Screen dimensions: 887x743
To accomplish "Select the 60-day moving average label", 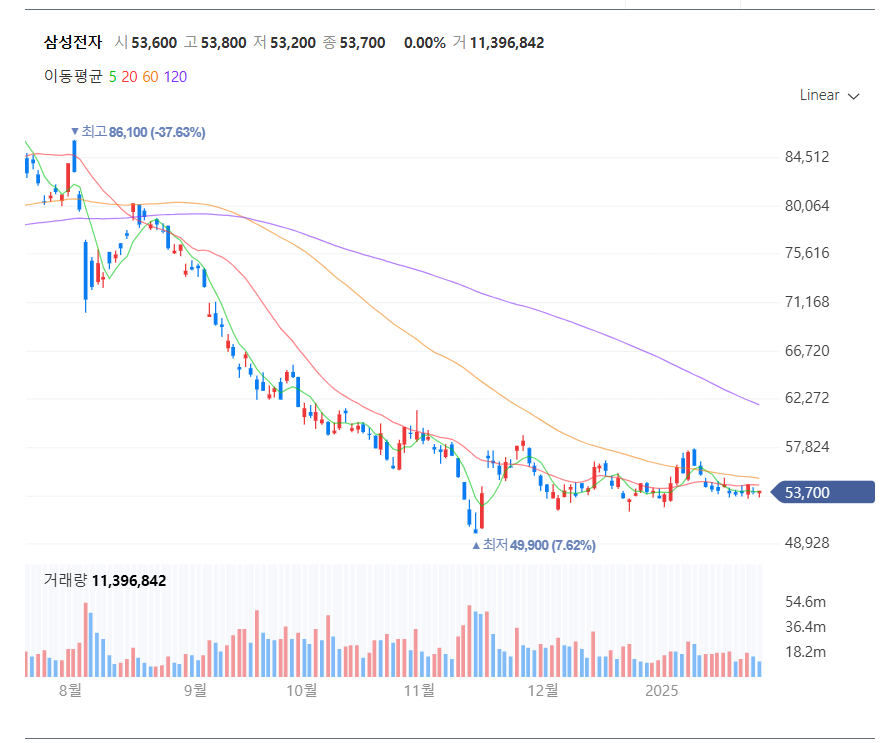I will click(x=150, y=77).
